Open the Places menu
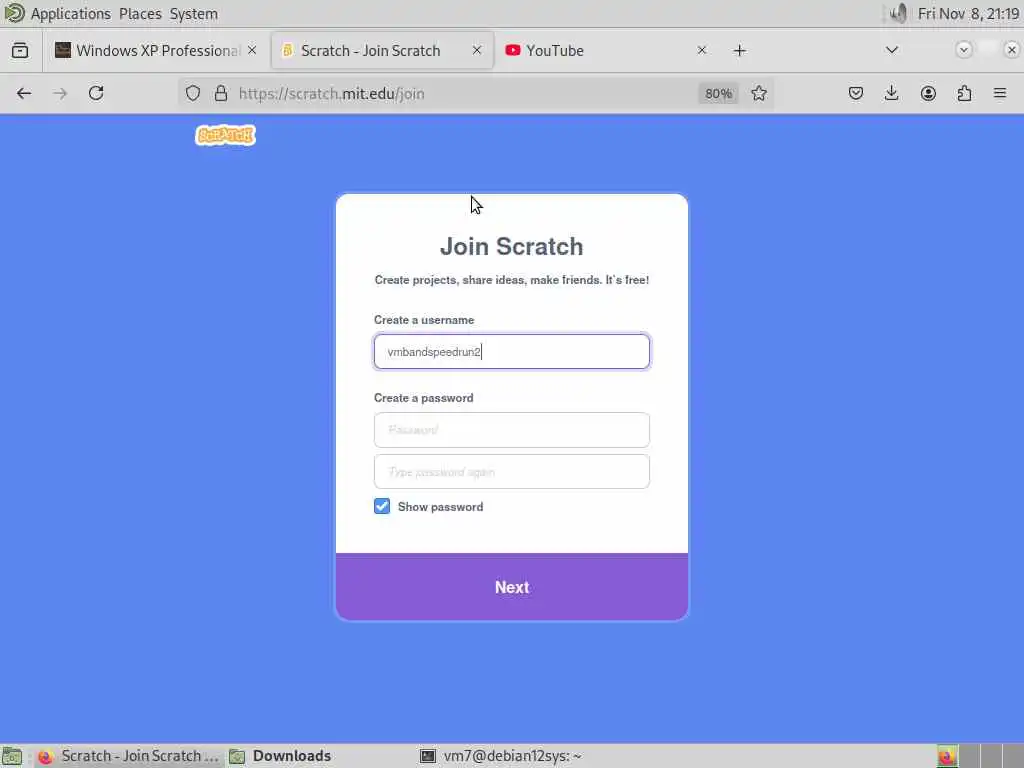The width and height of the screenshot is (1024, 768). click(x=140, y=14)
